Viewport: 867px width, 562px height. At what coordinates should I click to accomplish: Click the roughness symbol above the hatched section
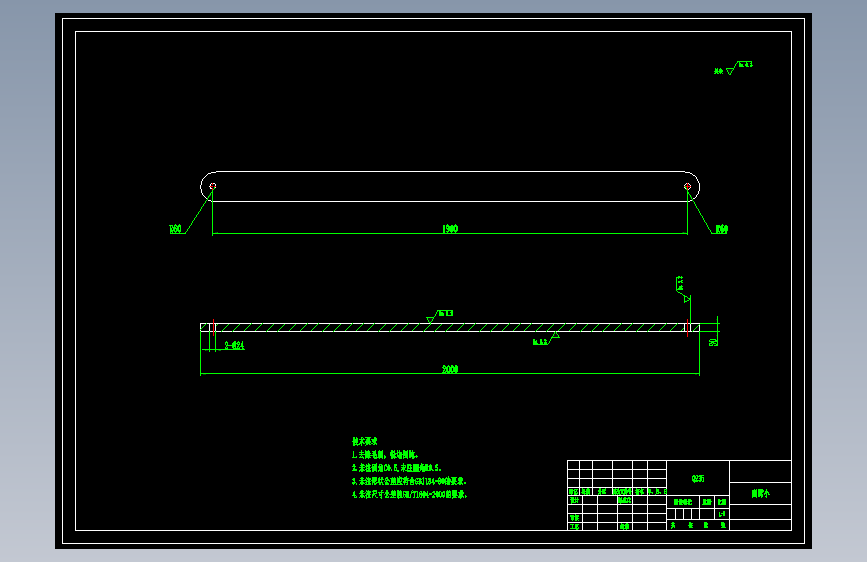pos(440,316)
